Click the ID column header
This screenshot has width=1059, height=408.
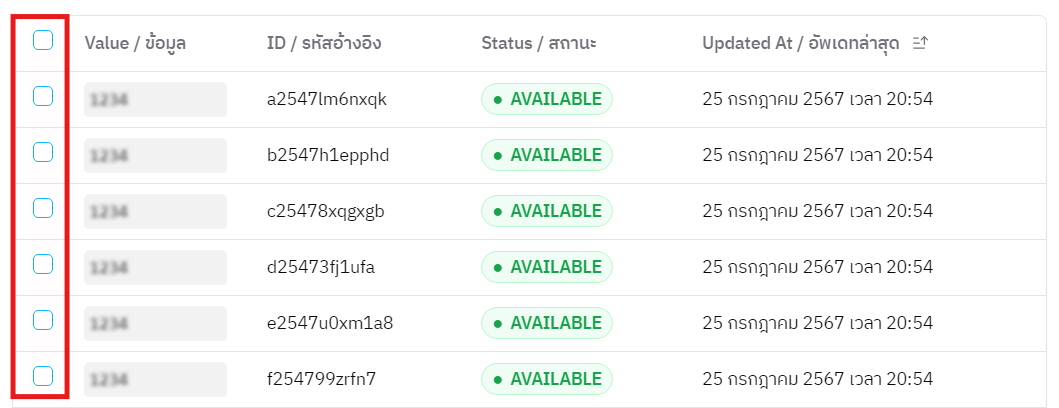pos(324,43)
